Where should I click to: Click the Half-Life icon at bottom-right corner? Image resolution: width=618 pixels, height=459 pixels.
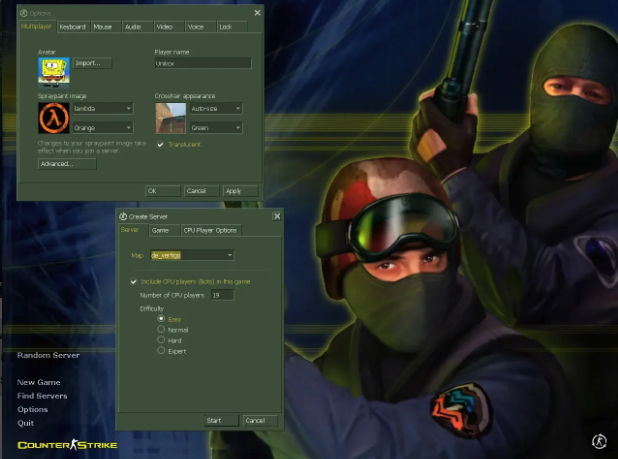pyautogui.click(x=599, y=441)
